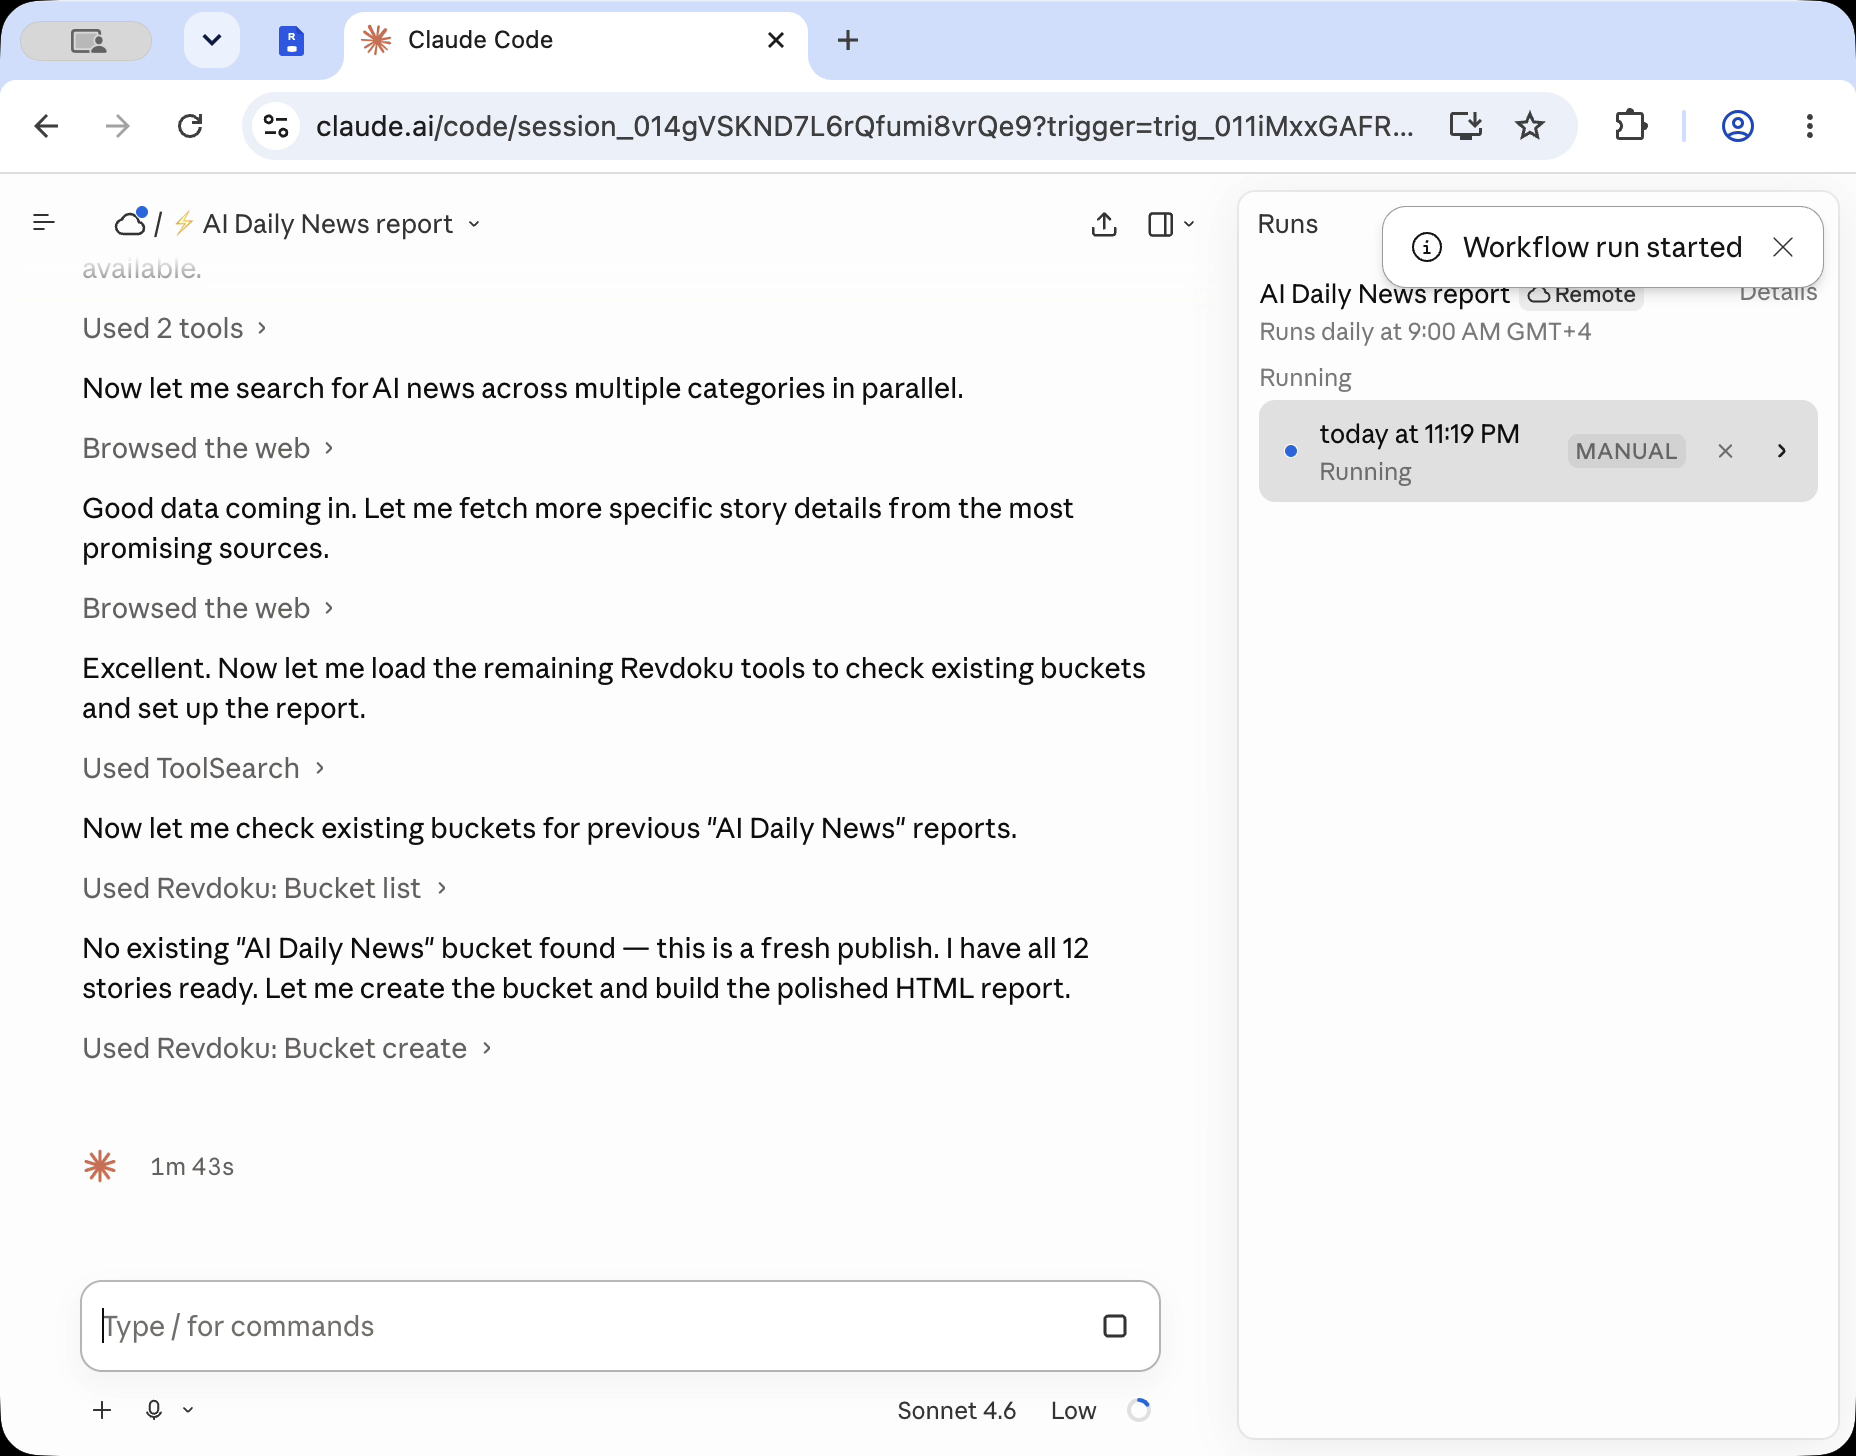
Task: Click the Runs panel heading
Action: click(1287, 224)
